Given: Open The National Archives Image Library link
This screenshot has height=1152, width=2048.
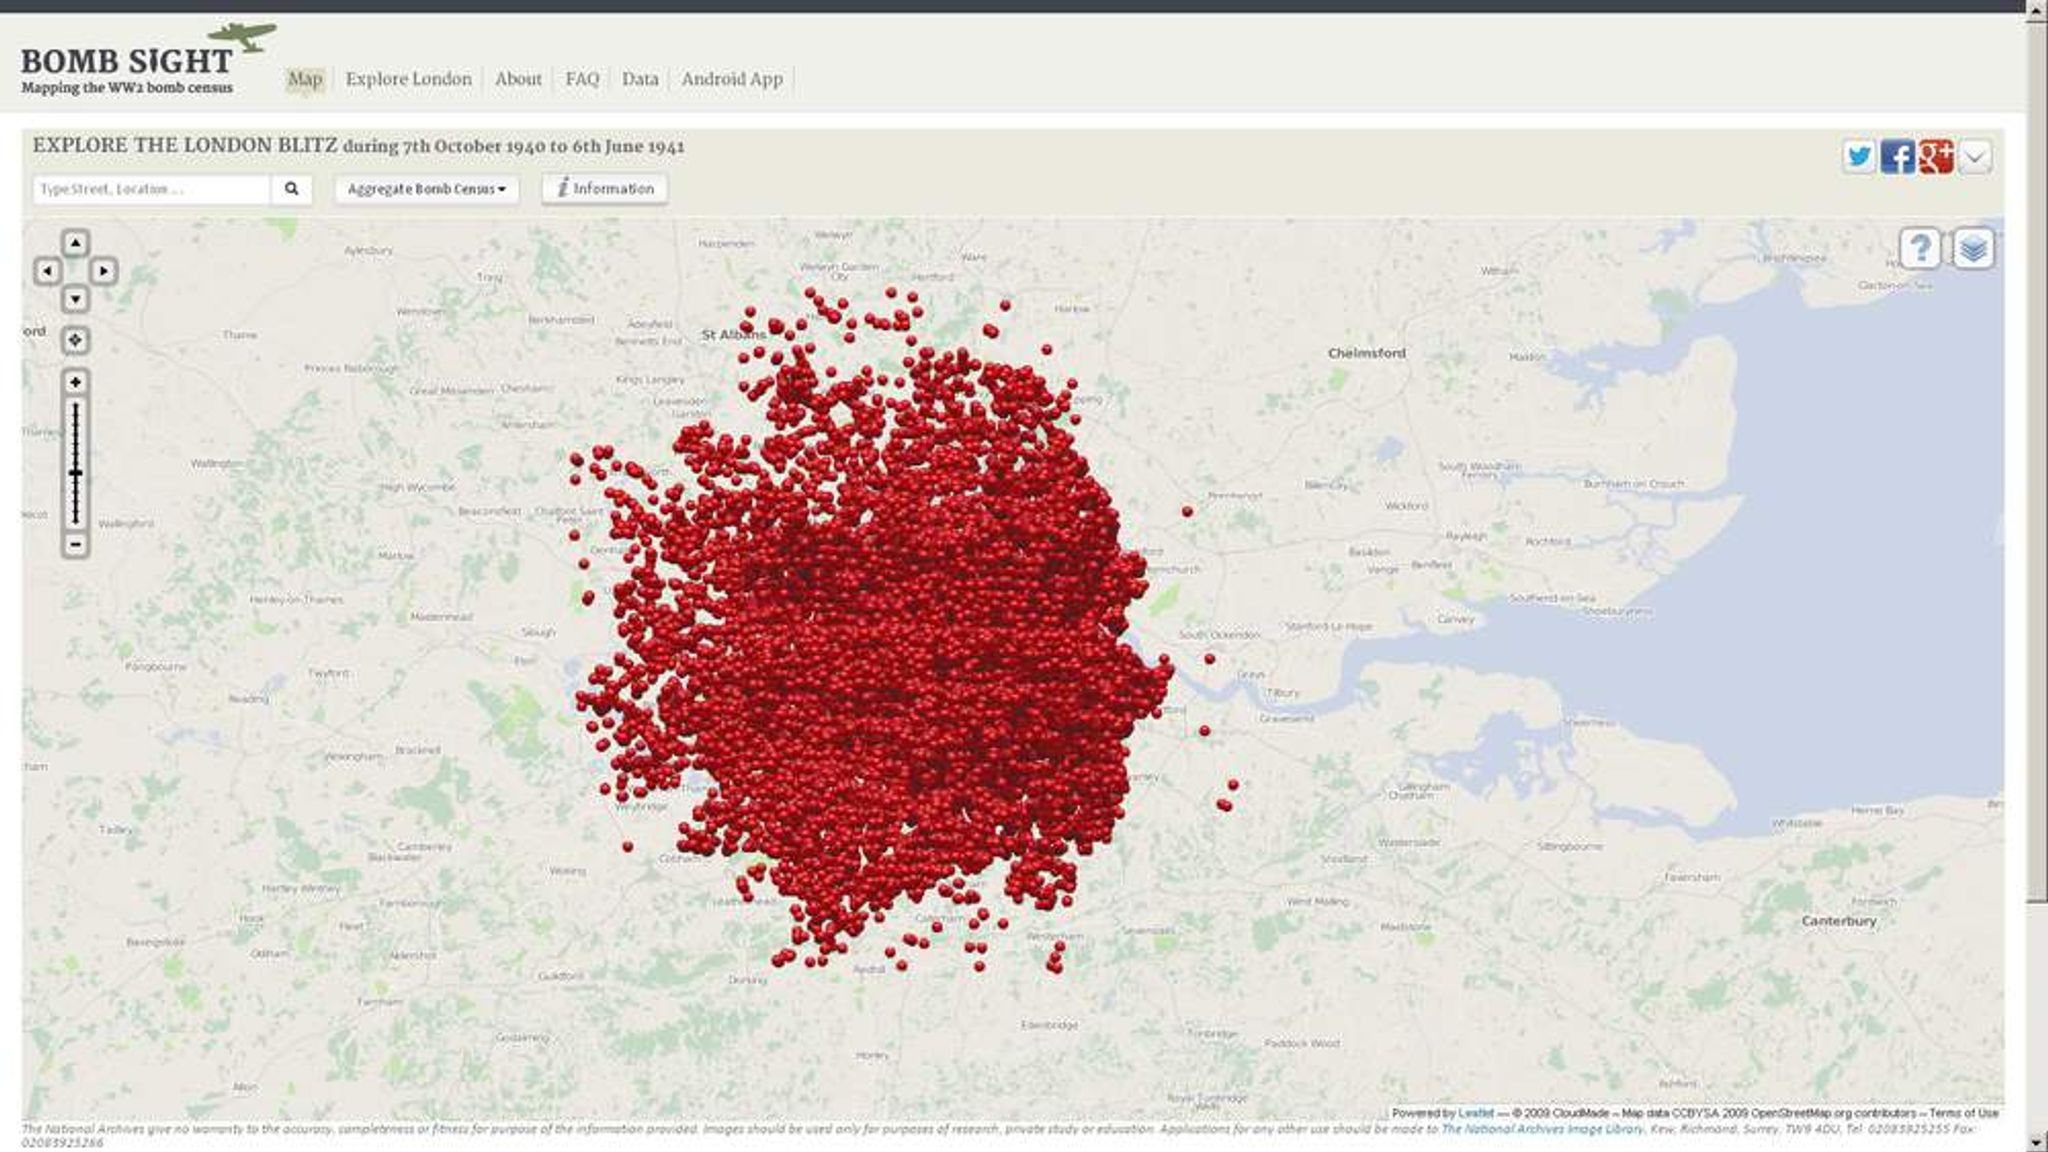Looking at the screenshot, I should [1542, 1129].
